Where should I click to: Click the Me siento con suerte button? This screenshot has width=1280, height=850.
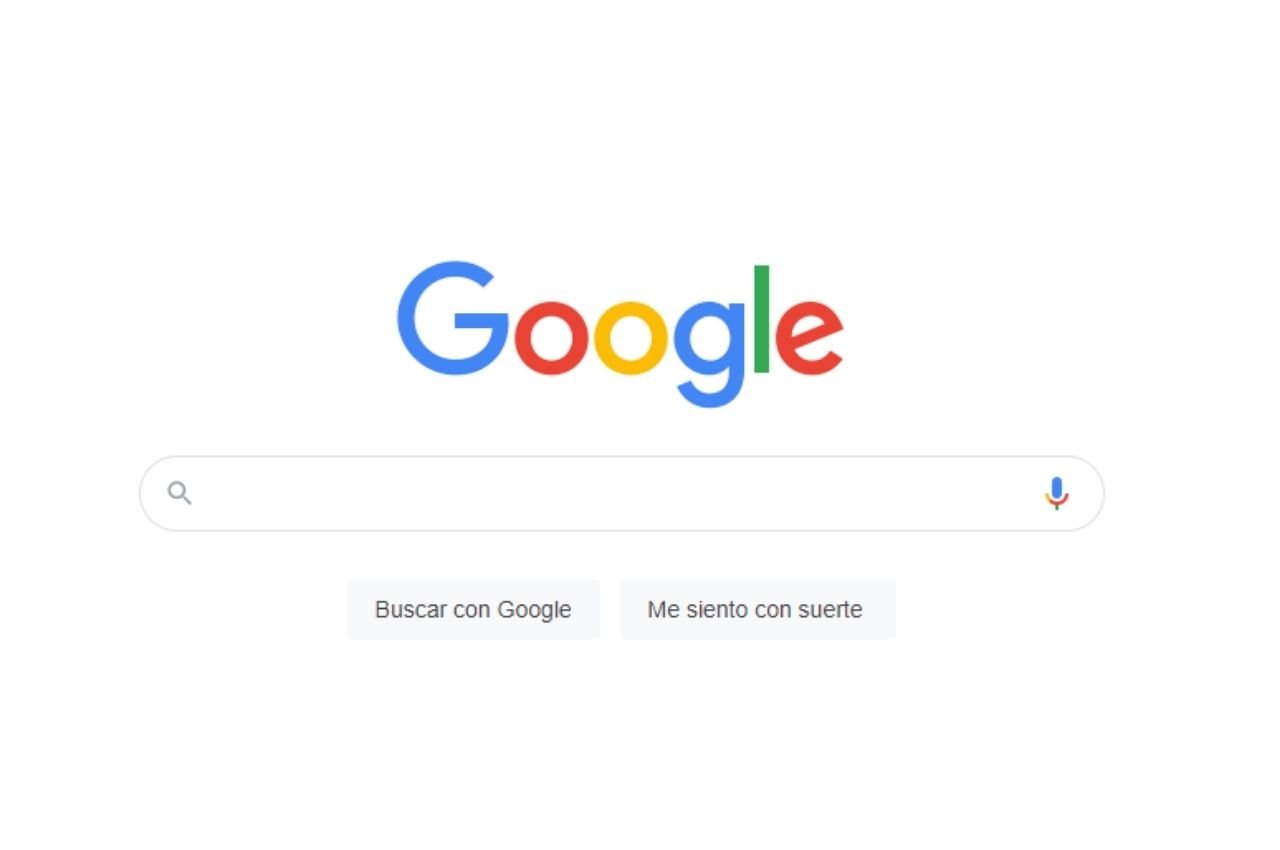pos(758,609)
